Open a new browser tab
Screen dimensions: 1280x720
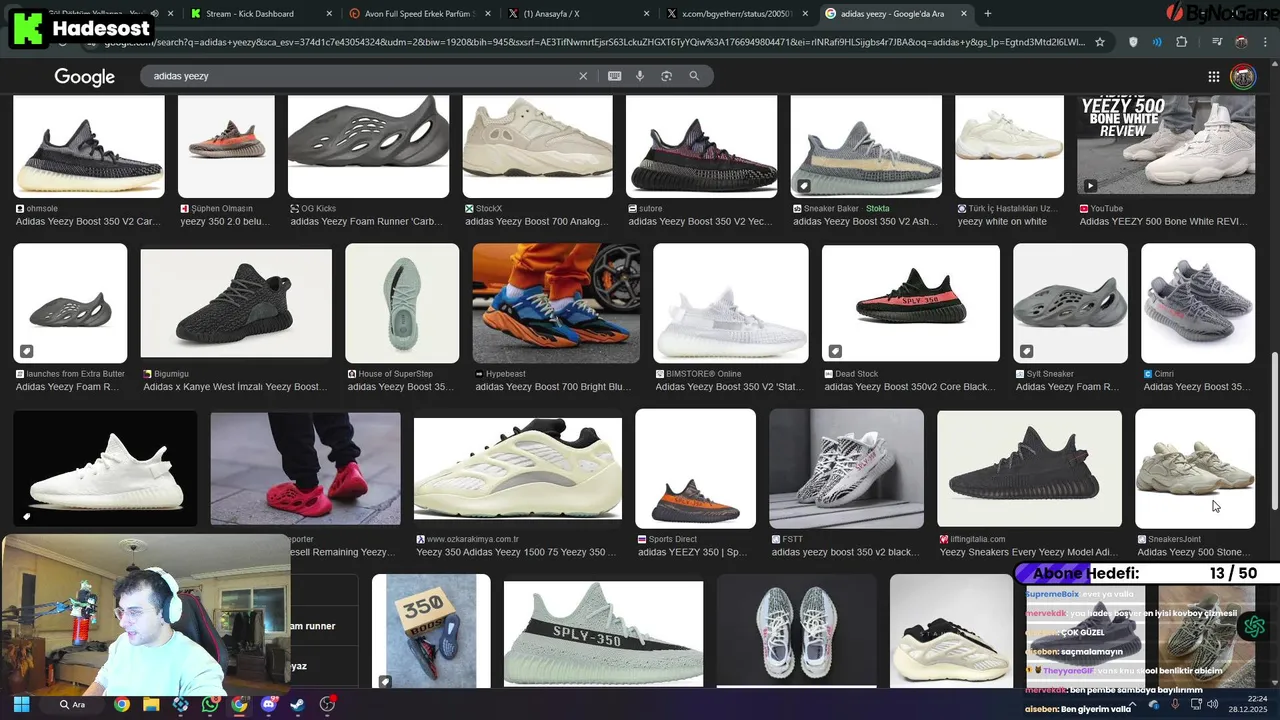coord(988,13)
